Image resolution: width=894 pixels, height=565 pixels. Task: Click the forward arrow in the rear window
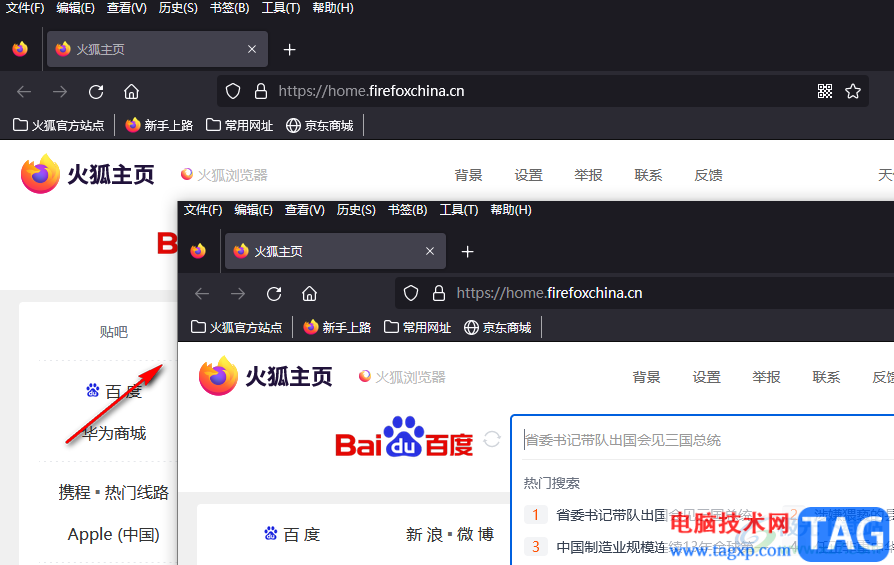60,91
